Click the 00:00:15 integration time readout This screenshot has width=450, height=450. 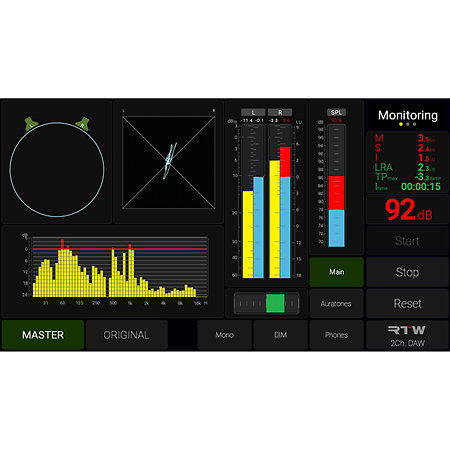pos(421,187)
